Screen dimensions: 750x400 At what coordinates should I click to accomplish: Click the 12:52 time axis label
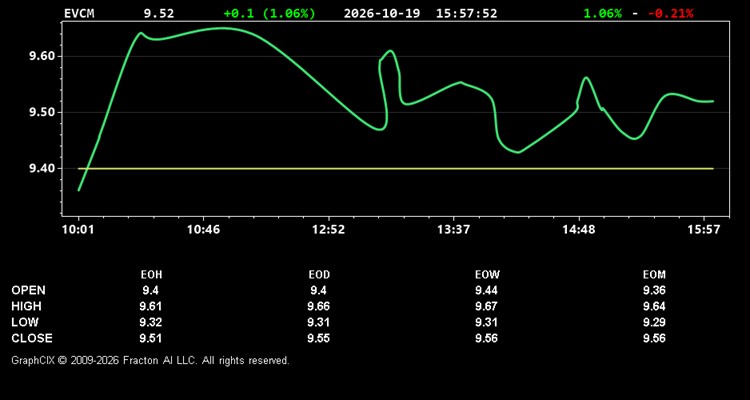[329, 230]
